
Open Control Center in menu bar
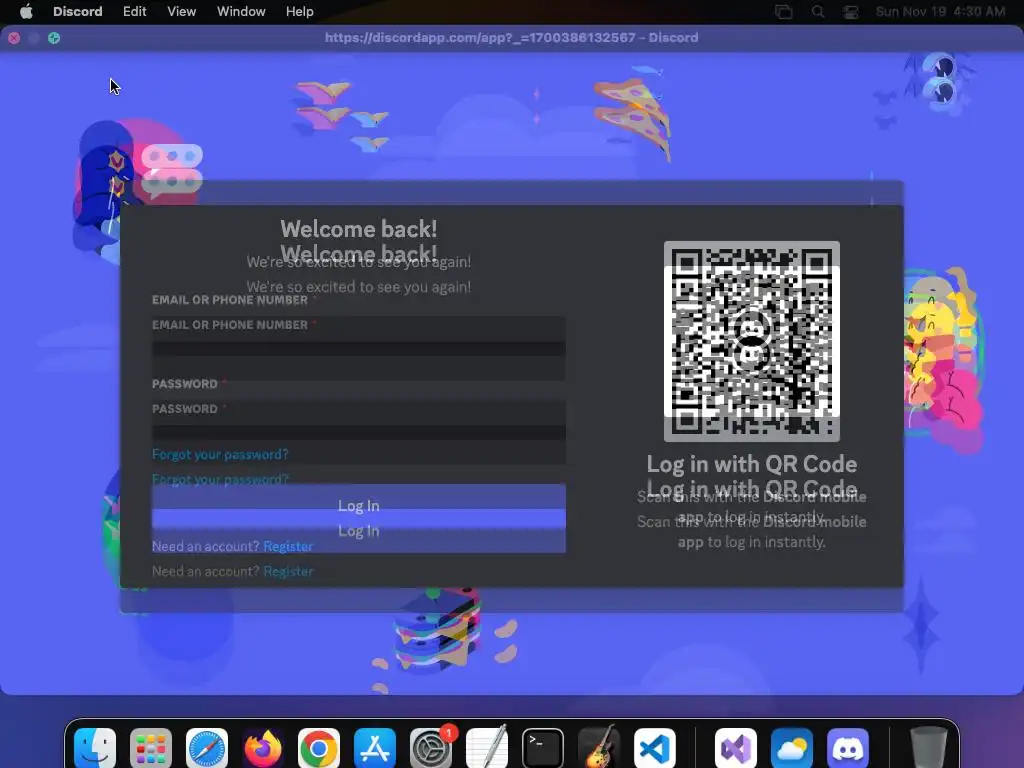tap(850, 12)
